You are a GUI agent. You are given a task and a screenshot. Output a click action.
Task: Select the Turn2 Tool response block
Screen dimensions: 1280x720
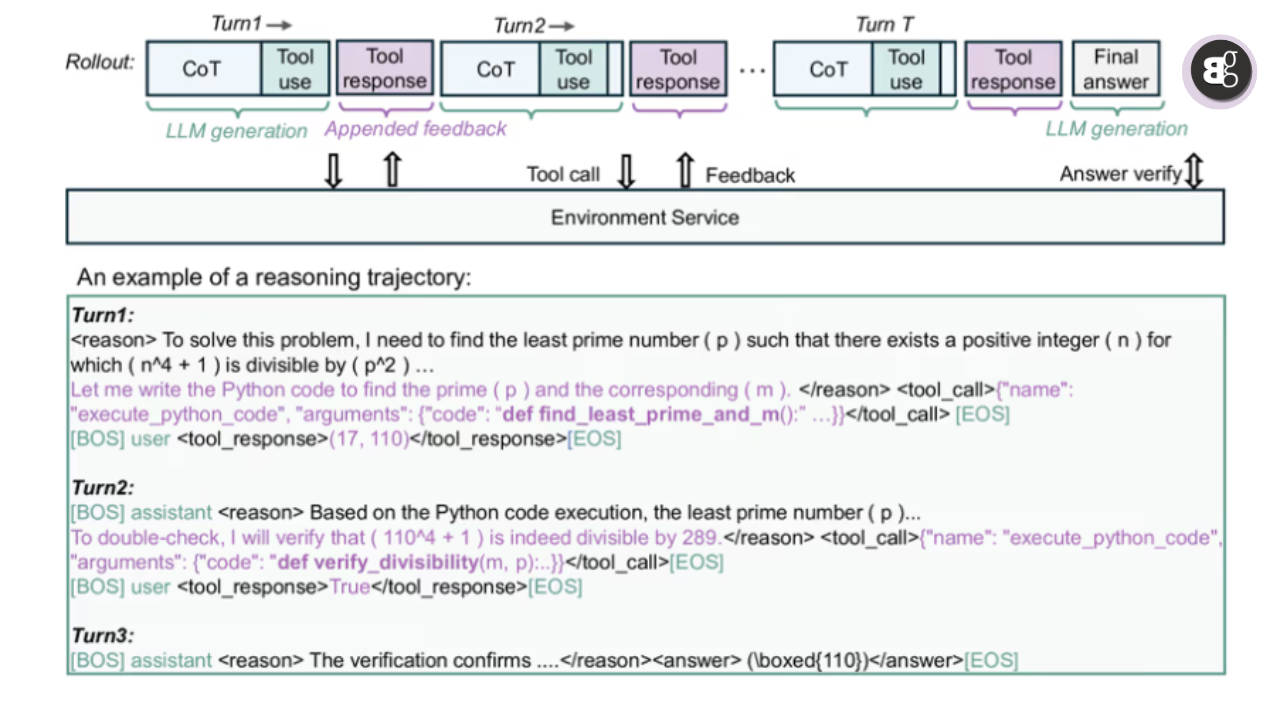tap(678, 69)
